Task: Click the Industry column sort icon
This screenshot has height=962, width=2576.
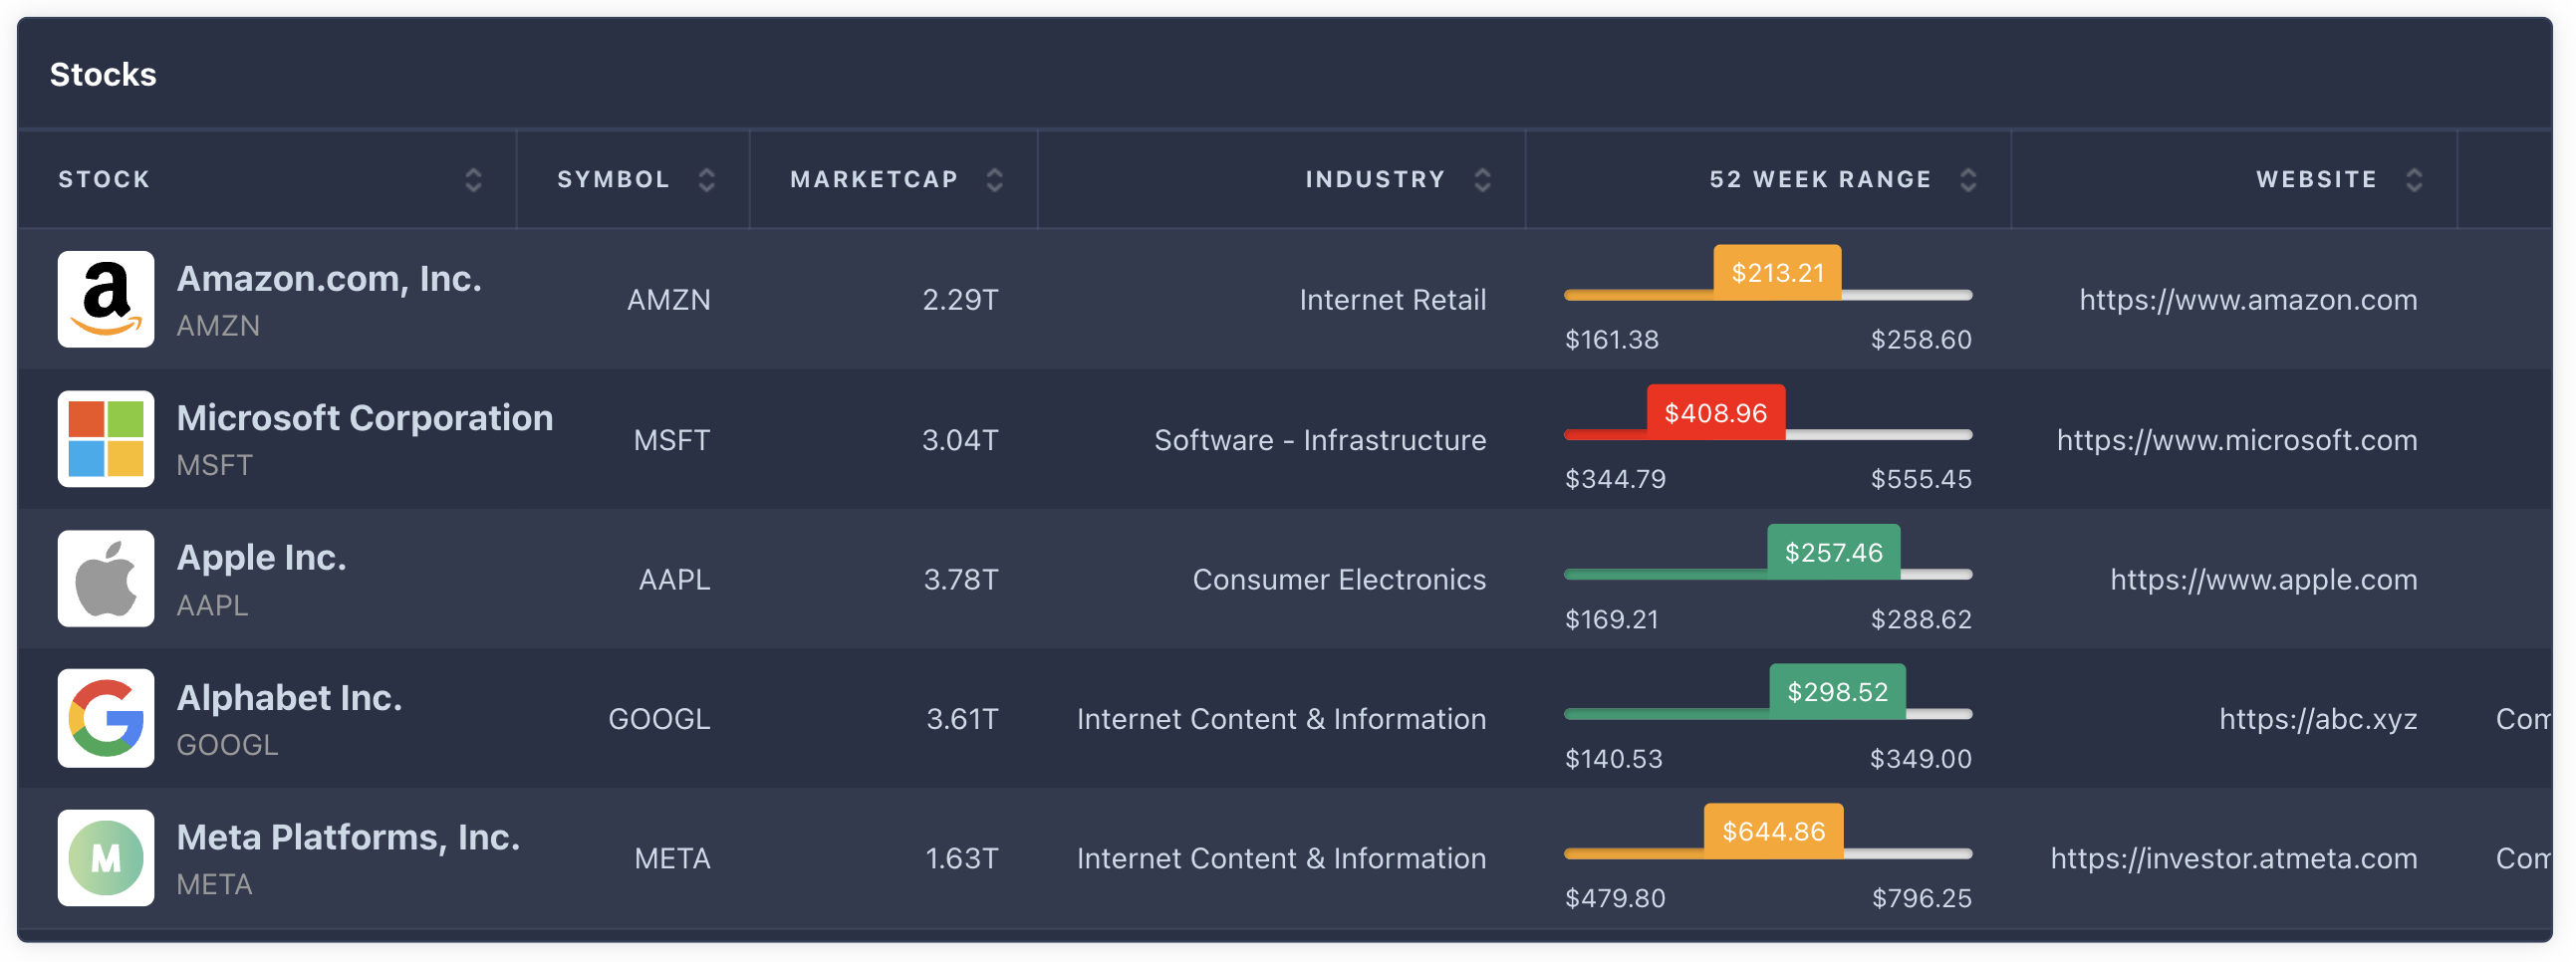Action: click(x=1482, y=180)
